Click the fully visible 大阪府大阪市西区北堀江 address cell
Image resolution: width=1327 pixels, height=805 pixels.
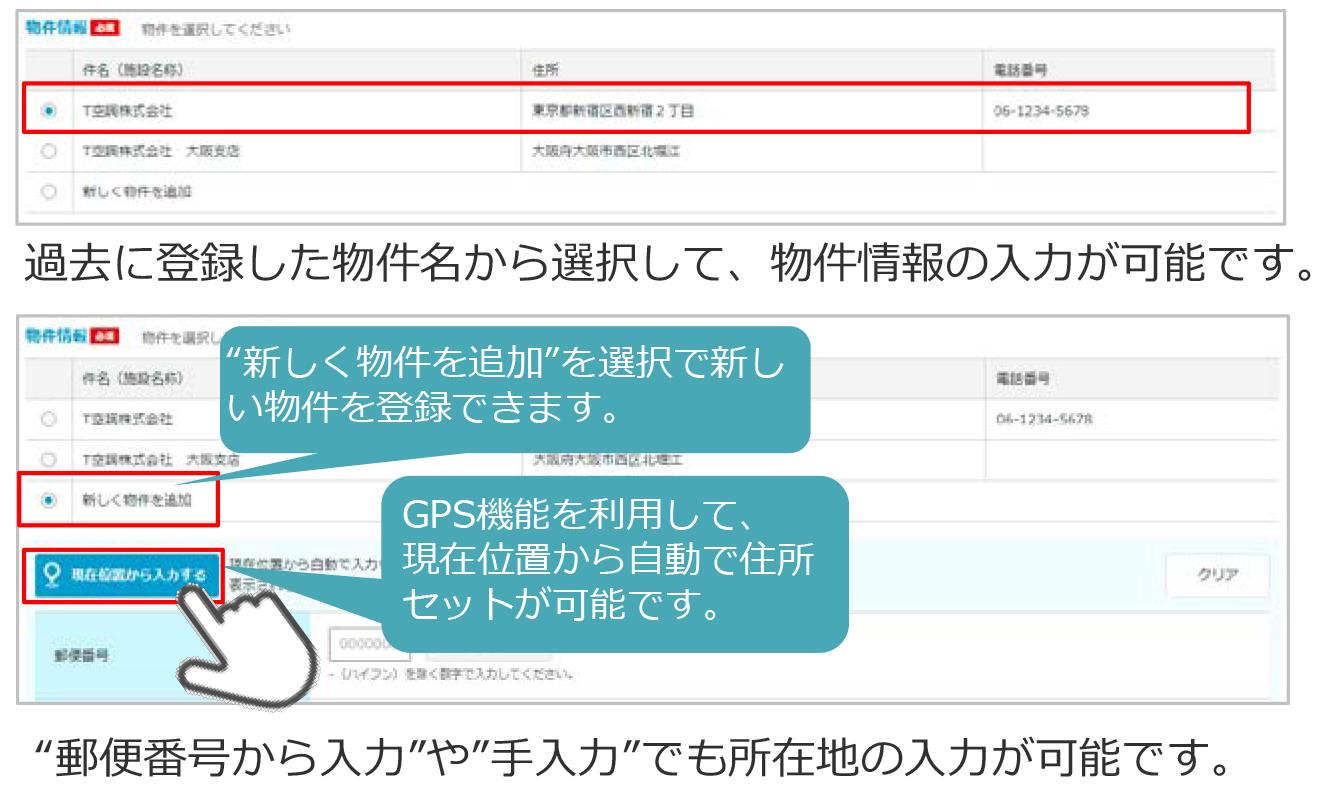tap(607, 151)
